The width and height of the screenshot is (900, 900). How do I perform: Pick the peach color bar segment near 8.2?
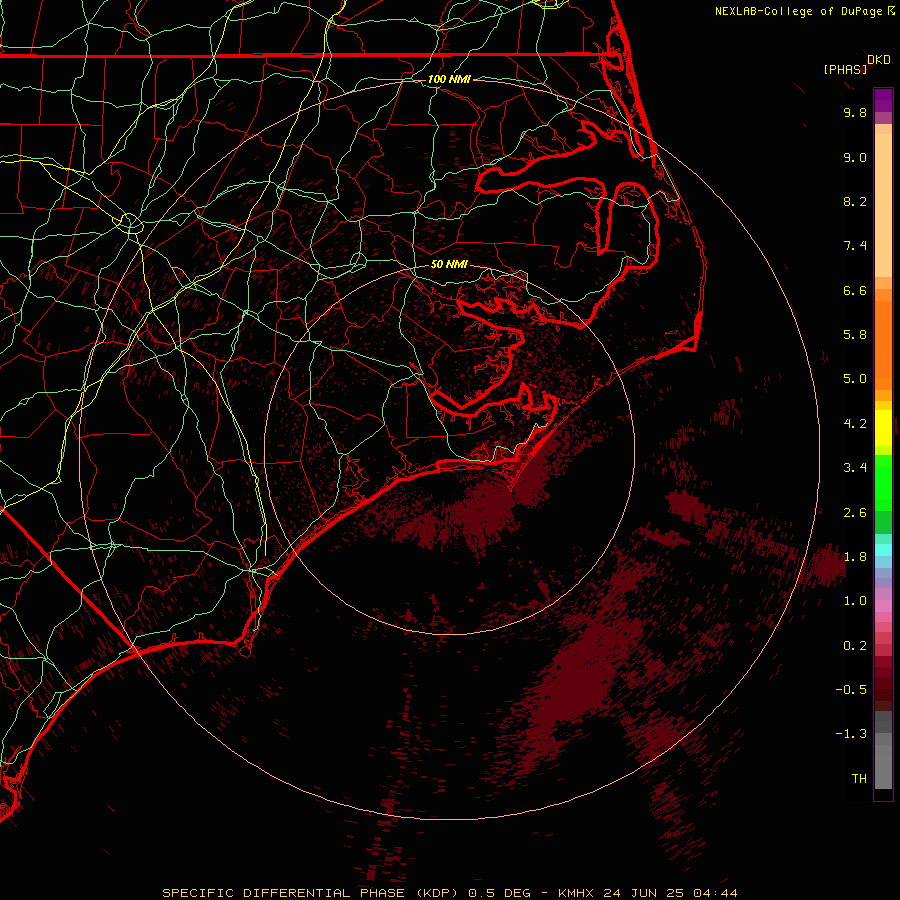[x=883, y=207]
